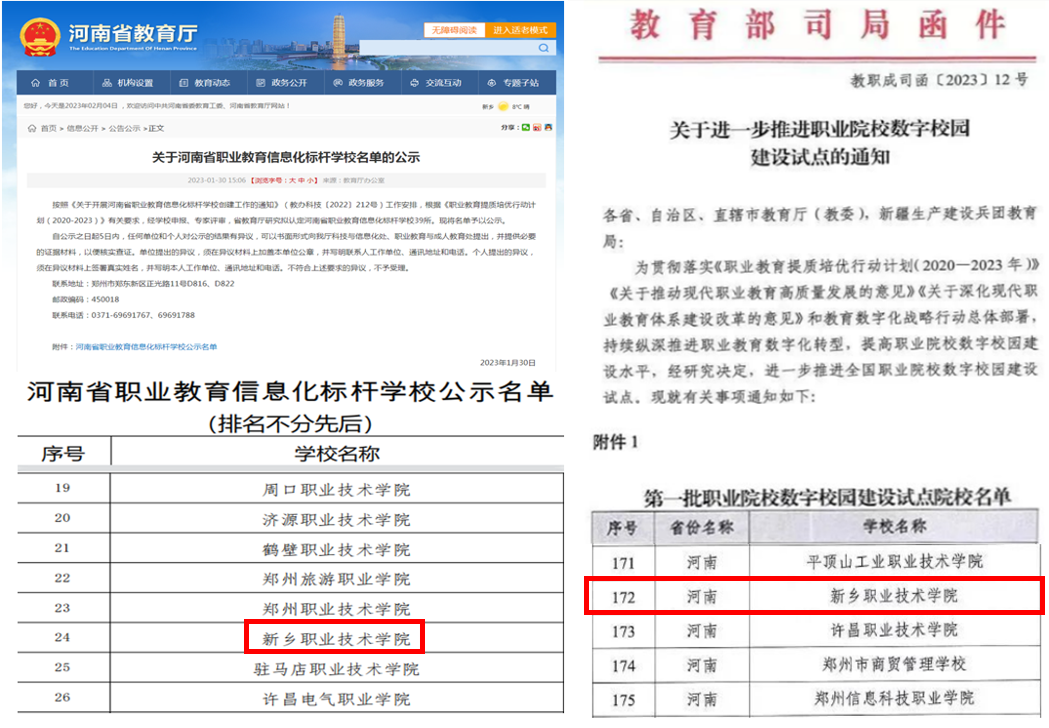This screenshot has width=1049, height=728.
Task: Click the 邮政编码:450018 line
Action: (x=86, y=300)
